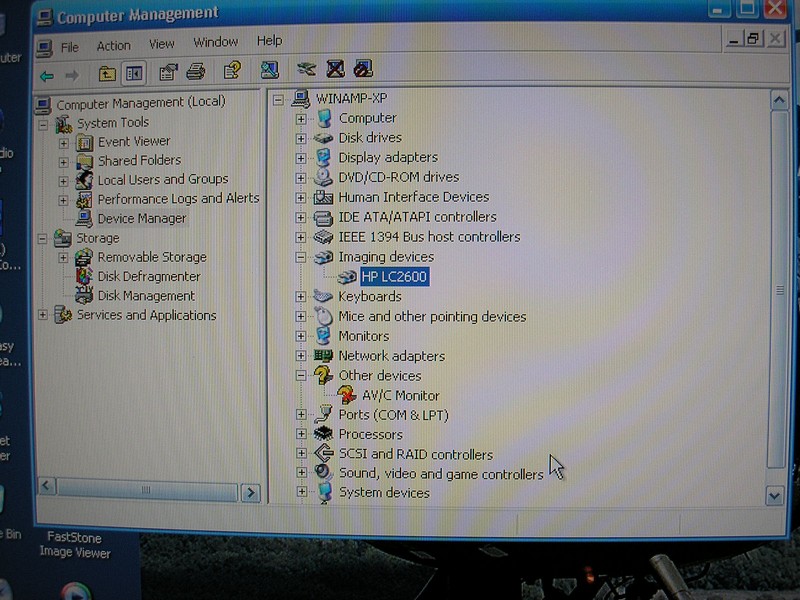The width and height of the screenshot is (800, 600).
Task: Open the File menu
Action: [x=69, y=47]
